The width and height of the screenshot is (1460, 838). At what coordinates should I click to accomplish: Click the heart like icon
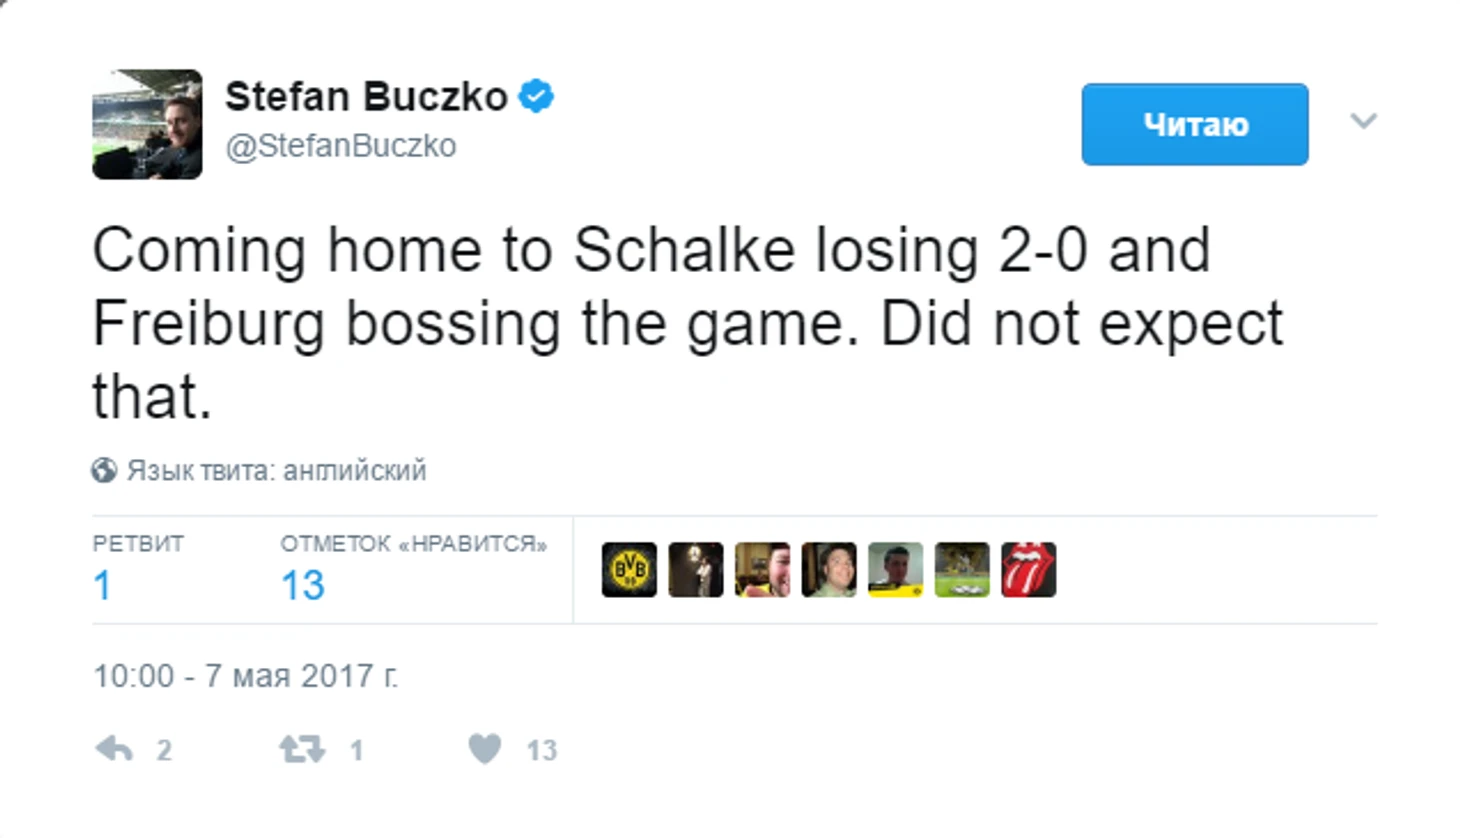point(485,748)
